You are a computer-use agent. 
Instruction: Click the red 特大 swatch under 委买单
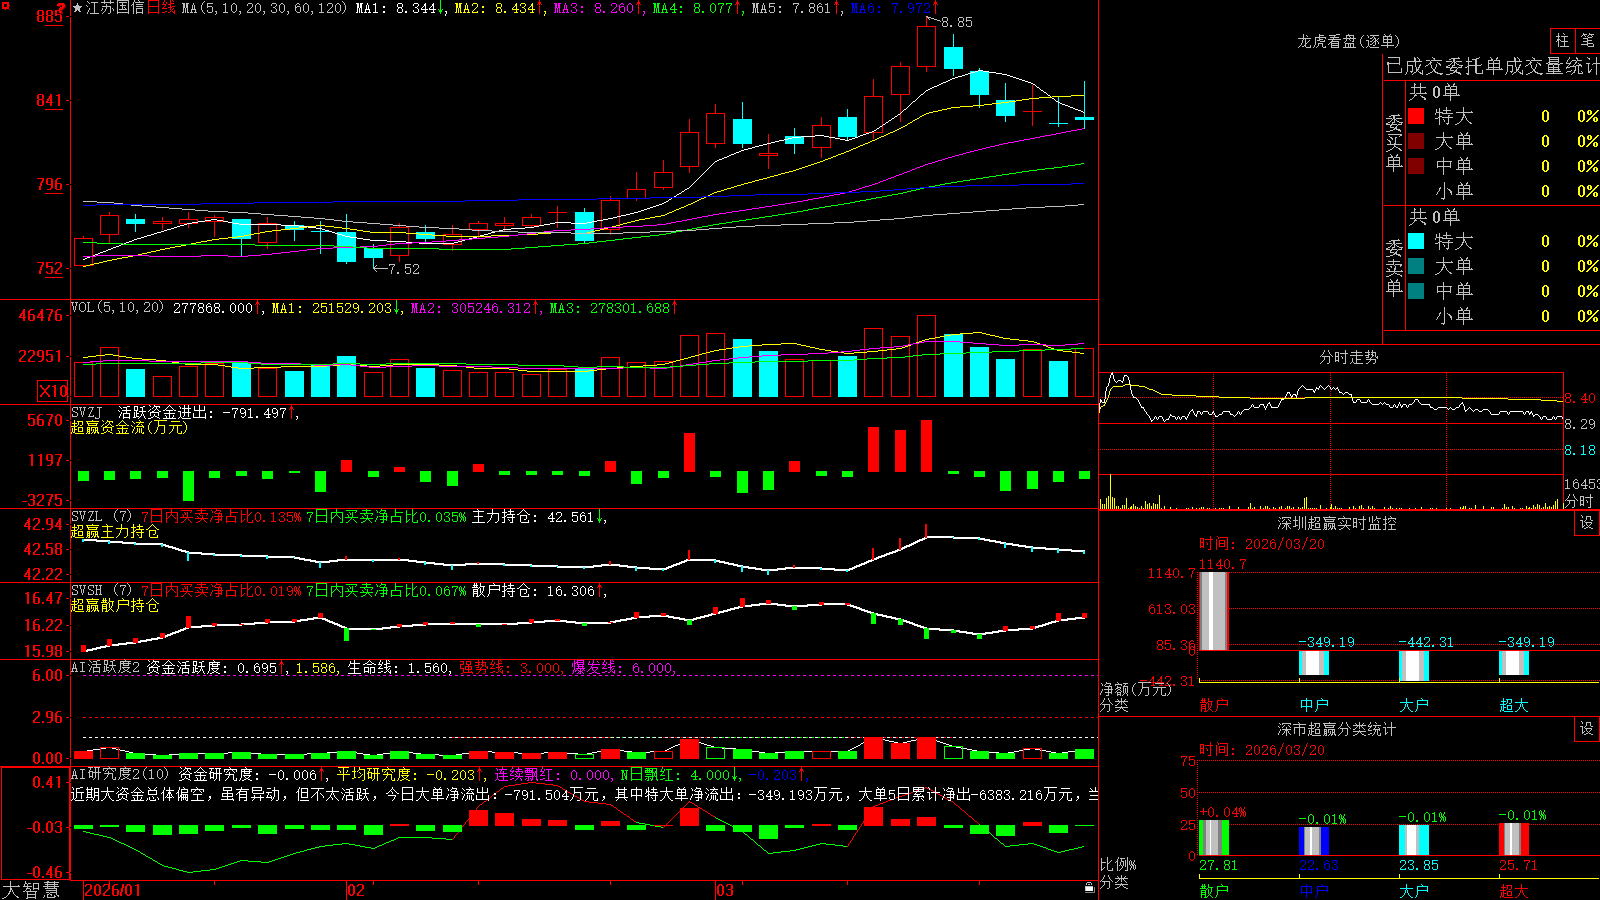pyautogui.click(x=1416, y=116)
